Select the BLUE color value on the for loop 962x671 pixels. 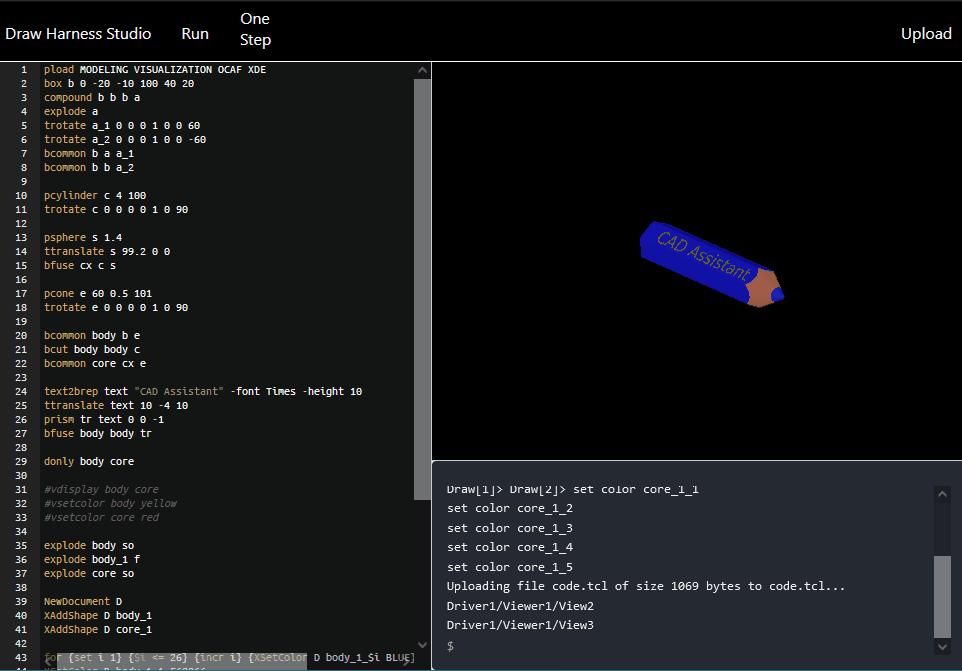(x=396, y=657)
